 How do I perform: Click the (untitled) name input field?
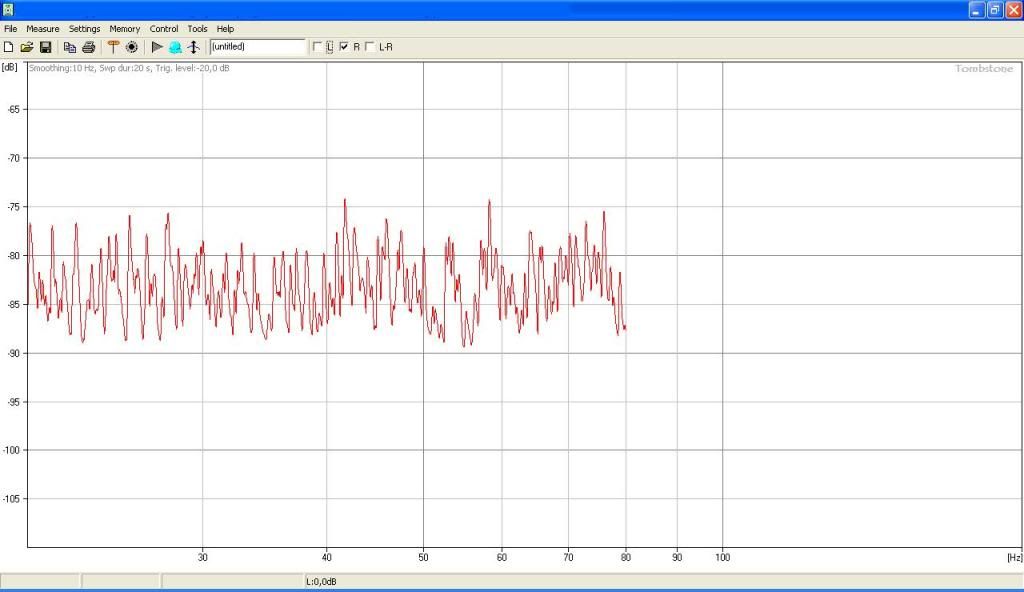click(257, 47)
